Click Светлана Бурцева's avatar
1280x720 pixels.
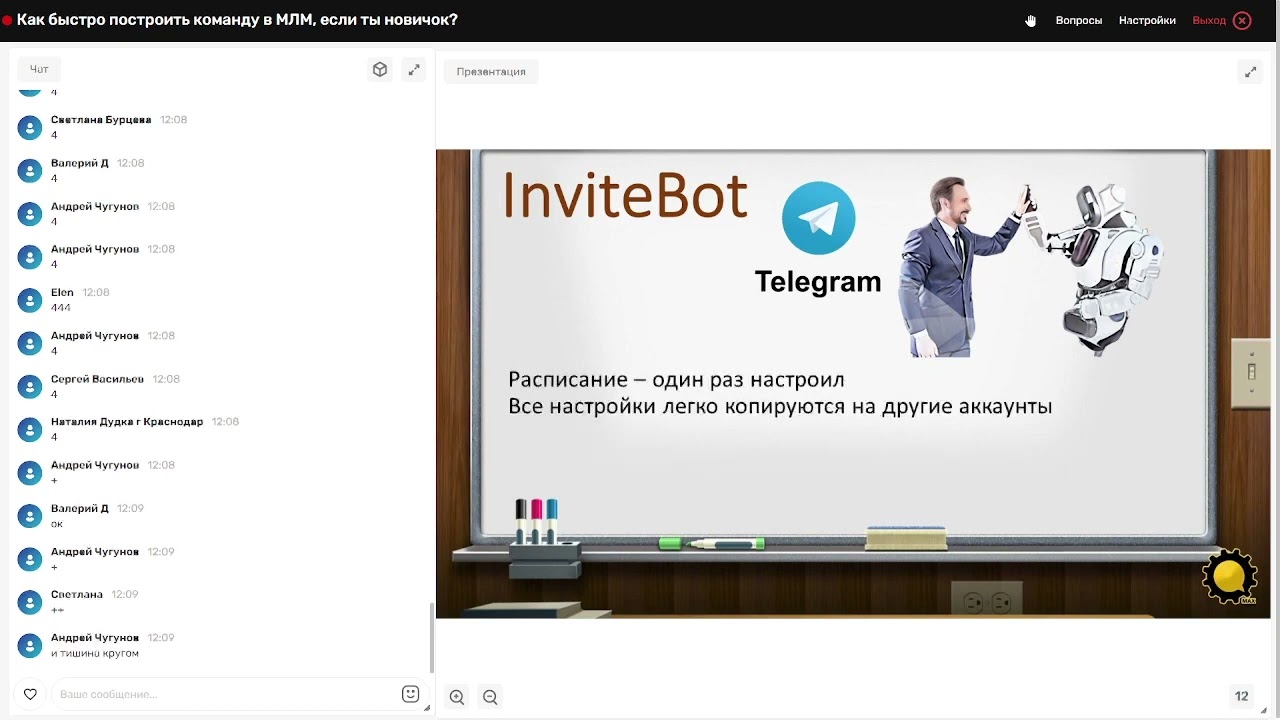(30, 127)
